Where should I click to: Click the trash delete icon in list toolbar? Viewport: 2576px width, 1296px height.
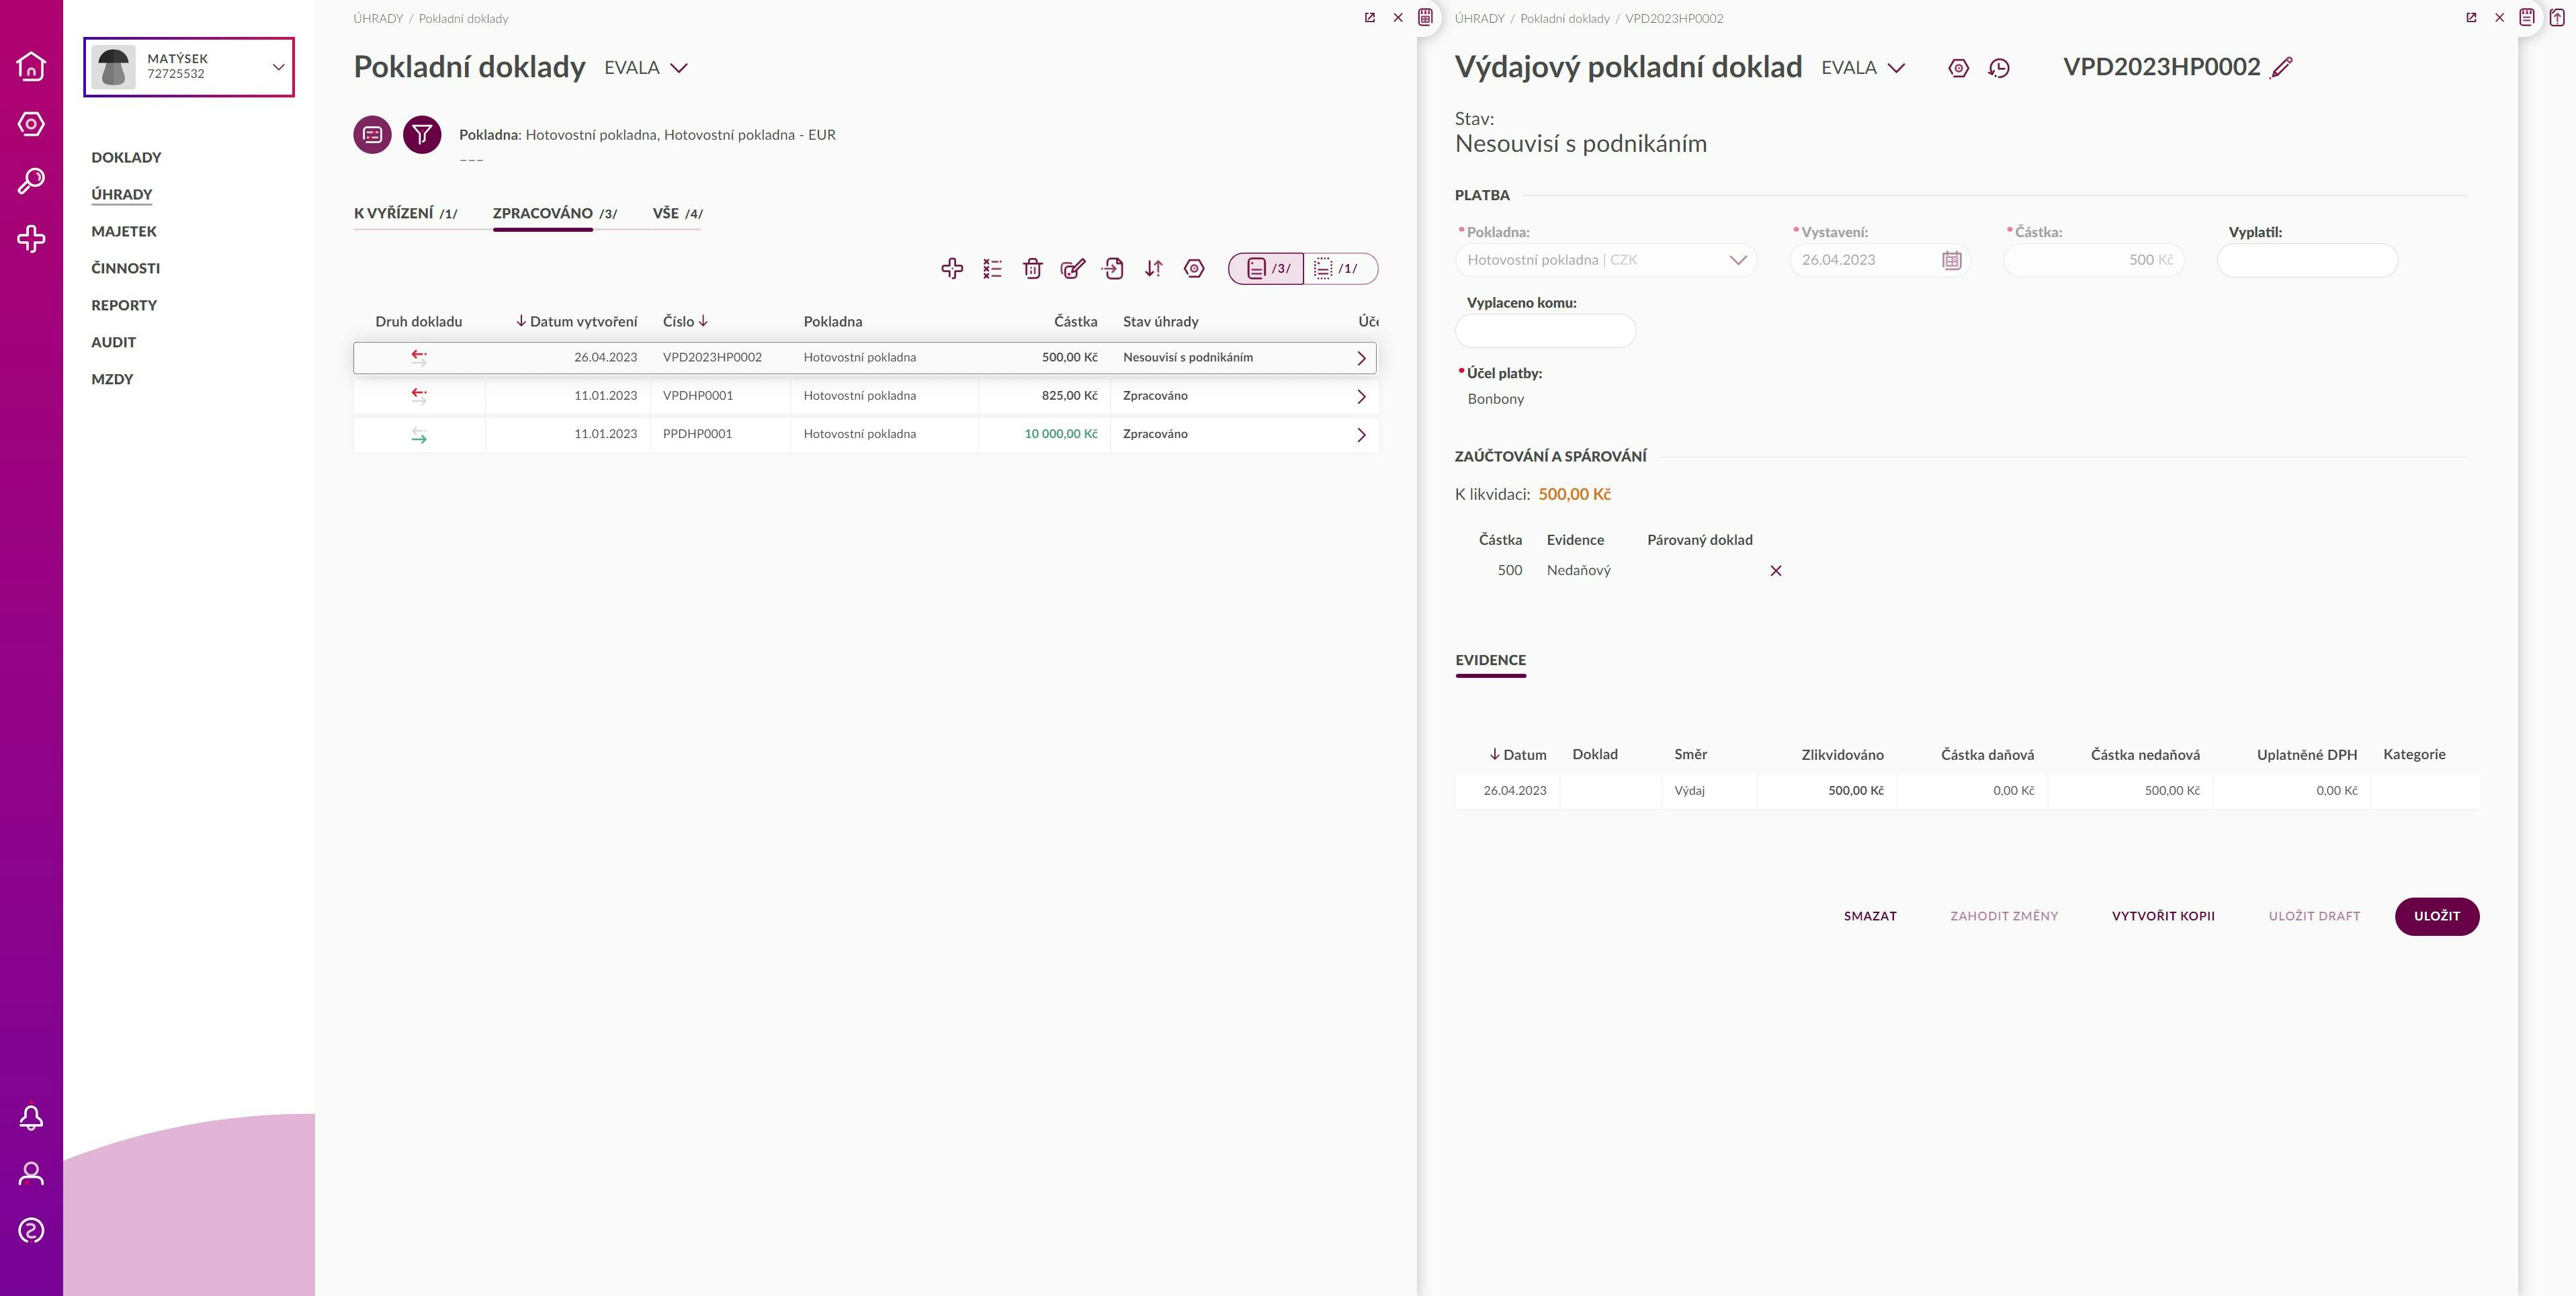1033,268
